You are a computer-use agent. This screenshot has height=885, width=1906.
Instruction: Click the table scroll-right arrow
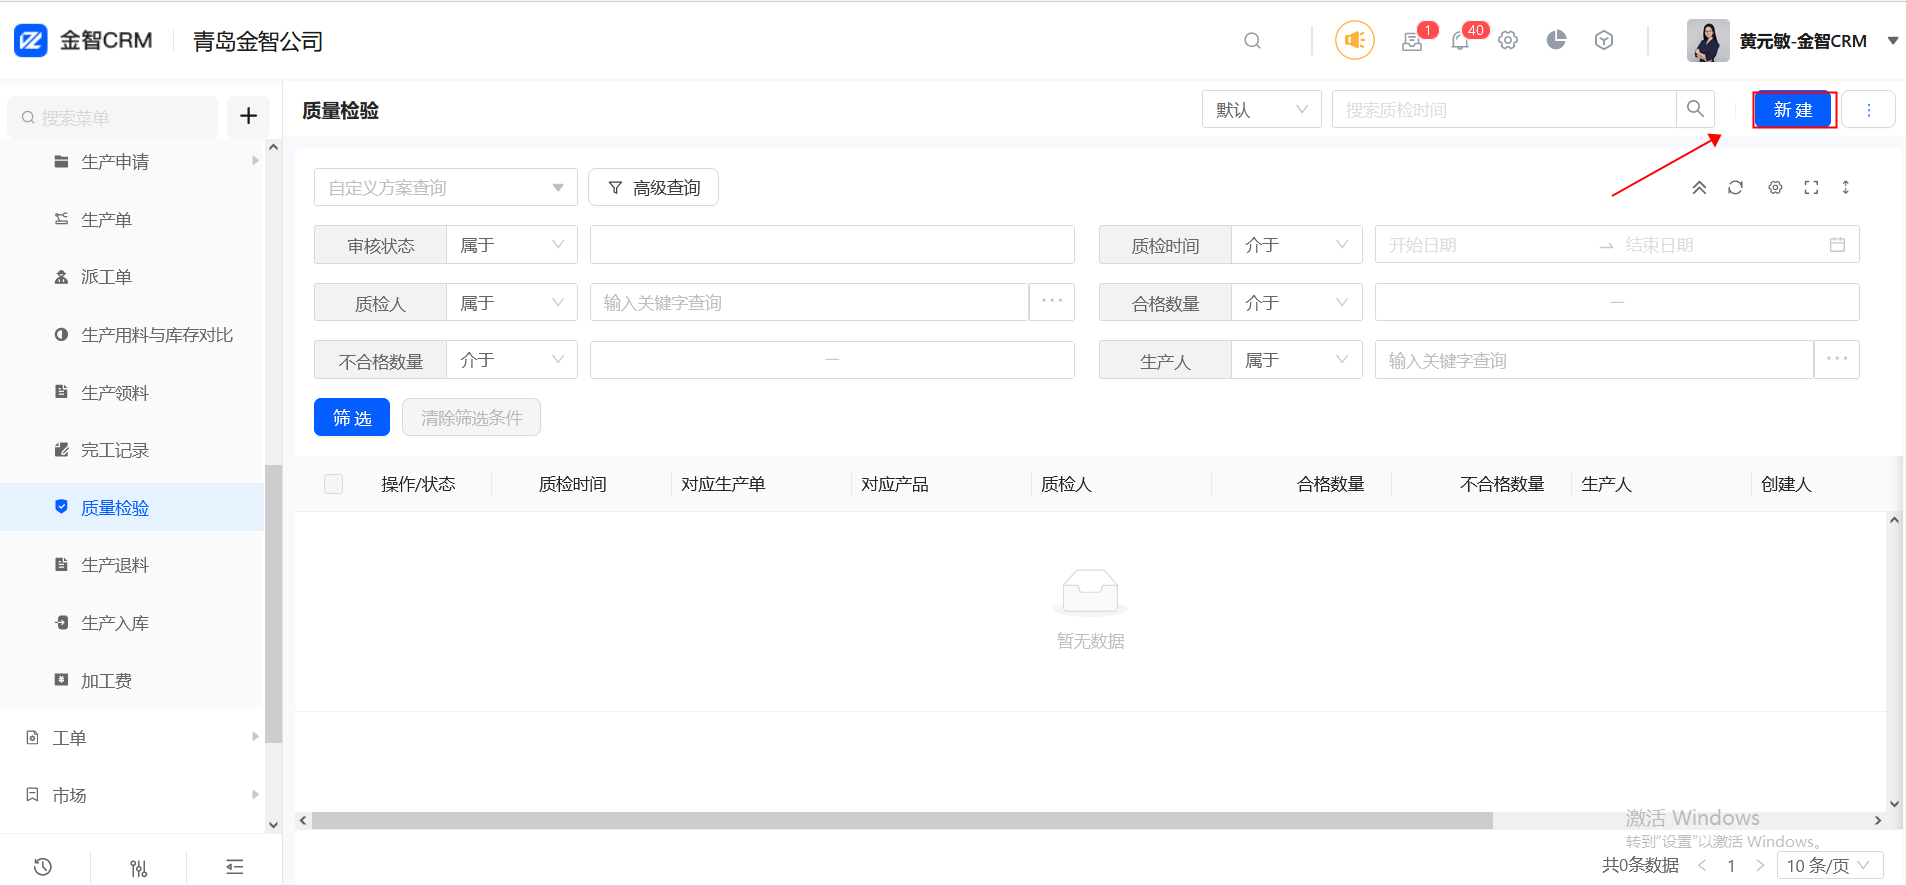pos(1877,821)
